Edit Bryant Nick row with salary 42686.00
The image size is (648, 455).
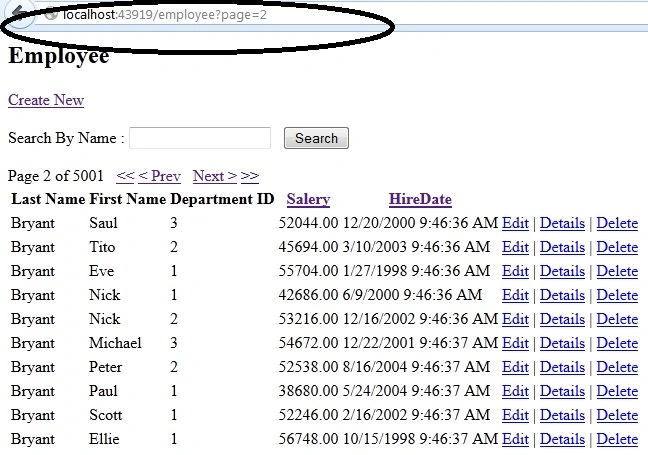click(x=515, y=295)
